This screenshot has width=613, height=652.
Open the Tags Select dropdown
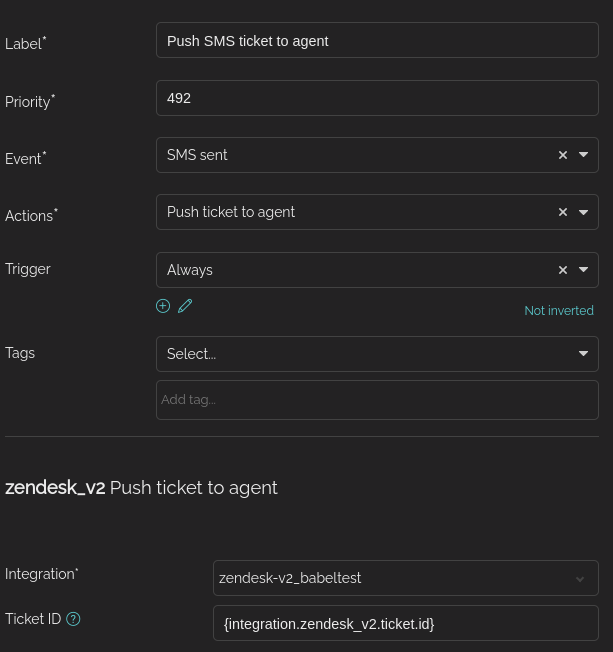377,354
